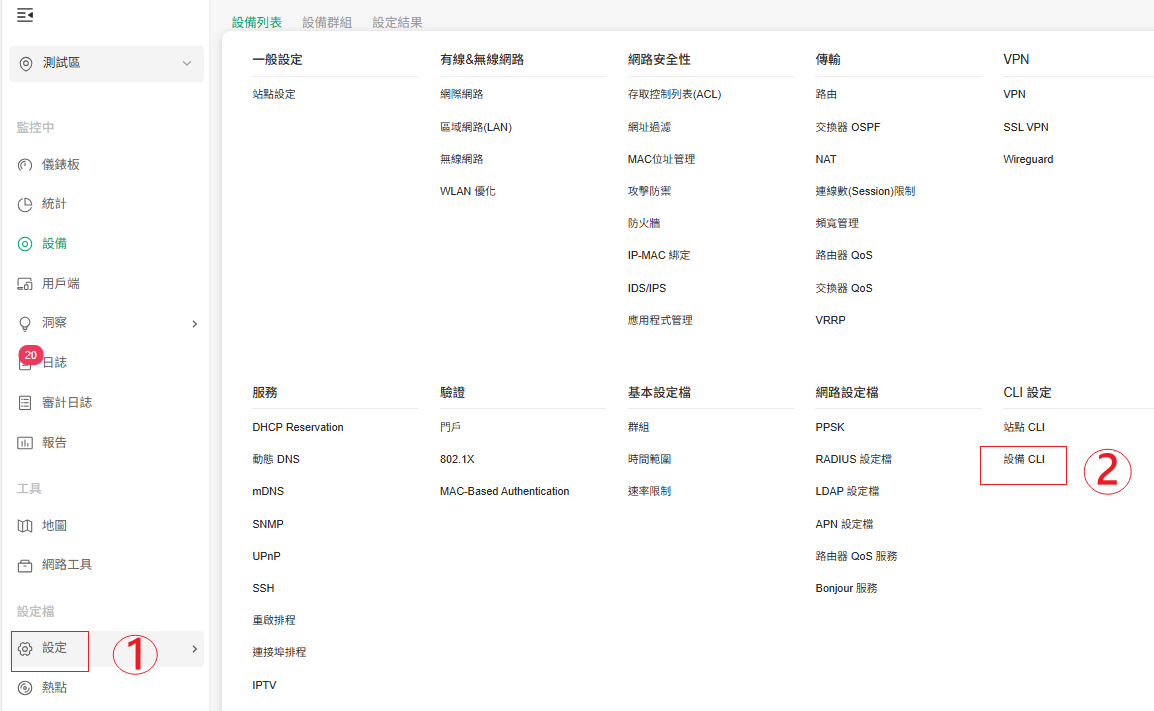The image size is (1154, 711).
Task: Open 網際網路 settings
Action: (x=461, y=94)
